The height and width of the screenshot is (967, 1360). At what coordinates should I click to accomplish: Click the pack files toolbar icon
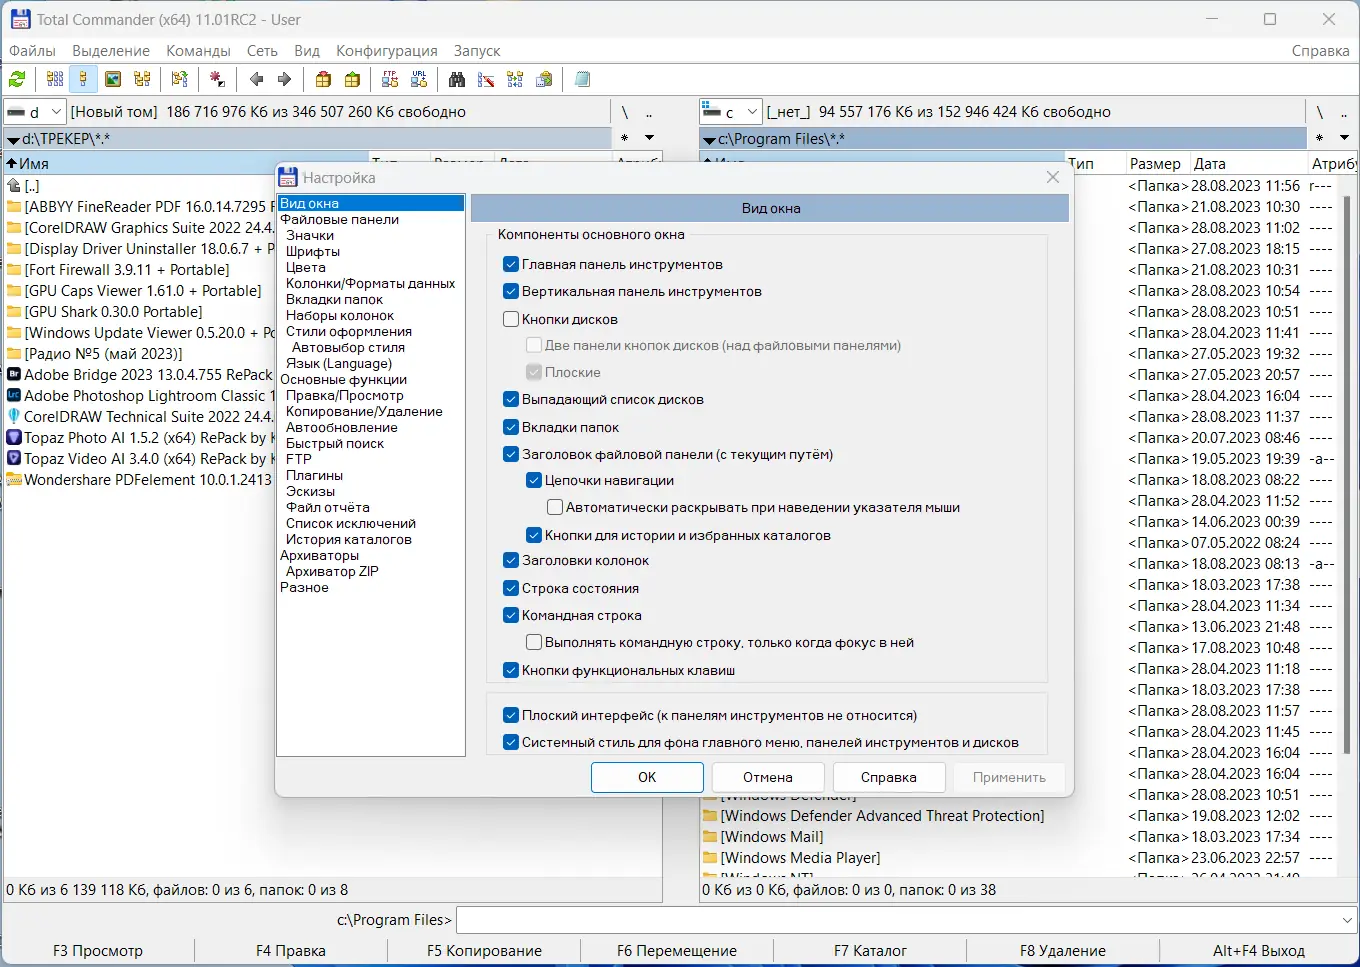323,79
